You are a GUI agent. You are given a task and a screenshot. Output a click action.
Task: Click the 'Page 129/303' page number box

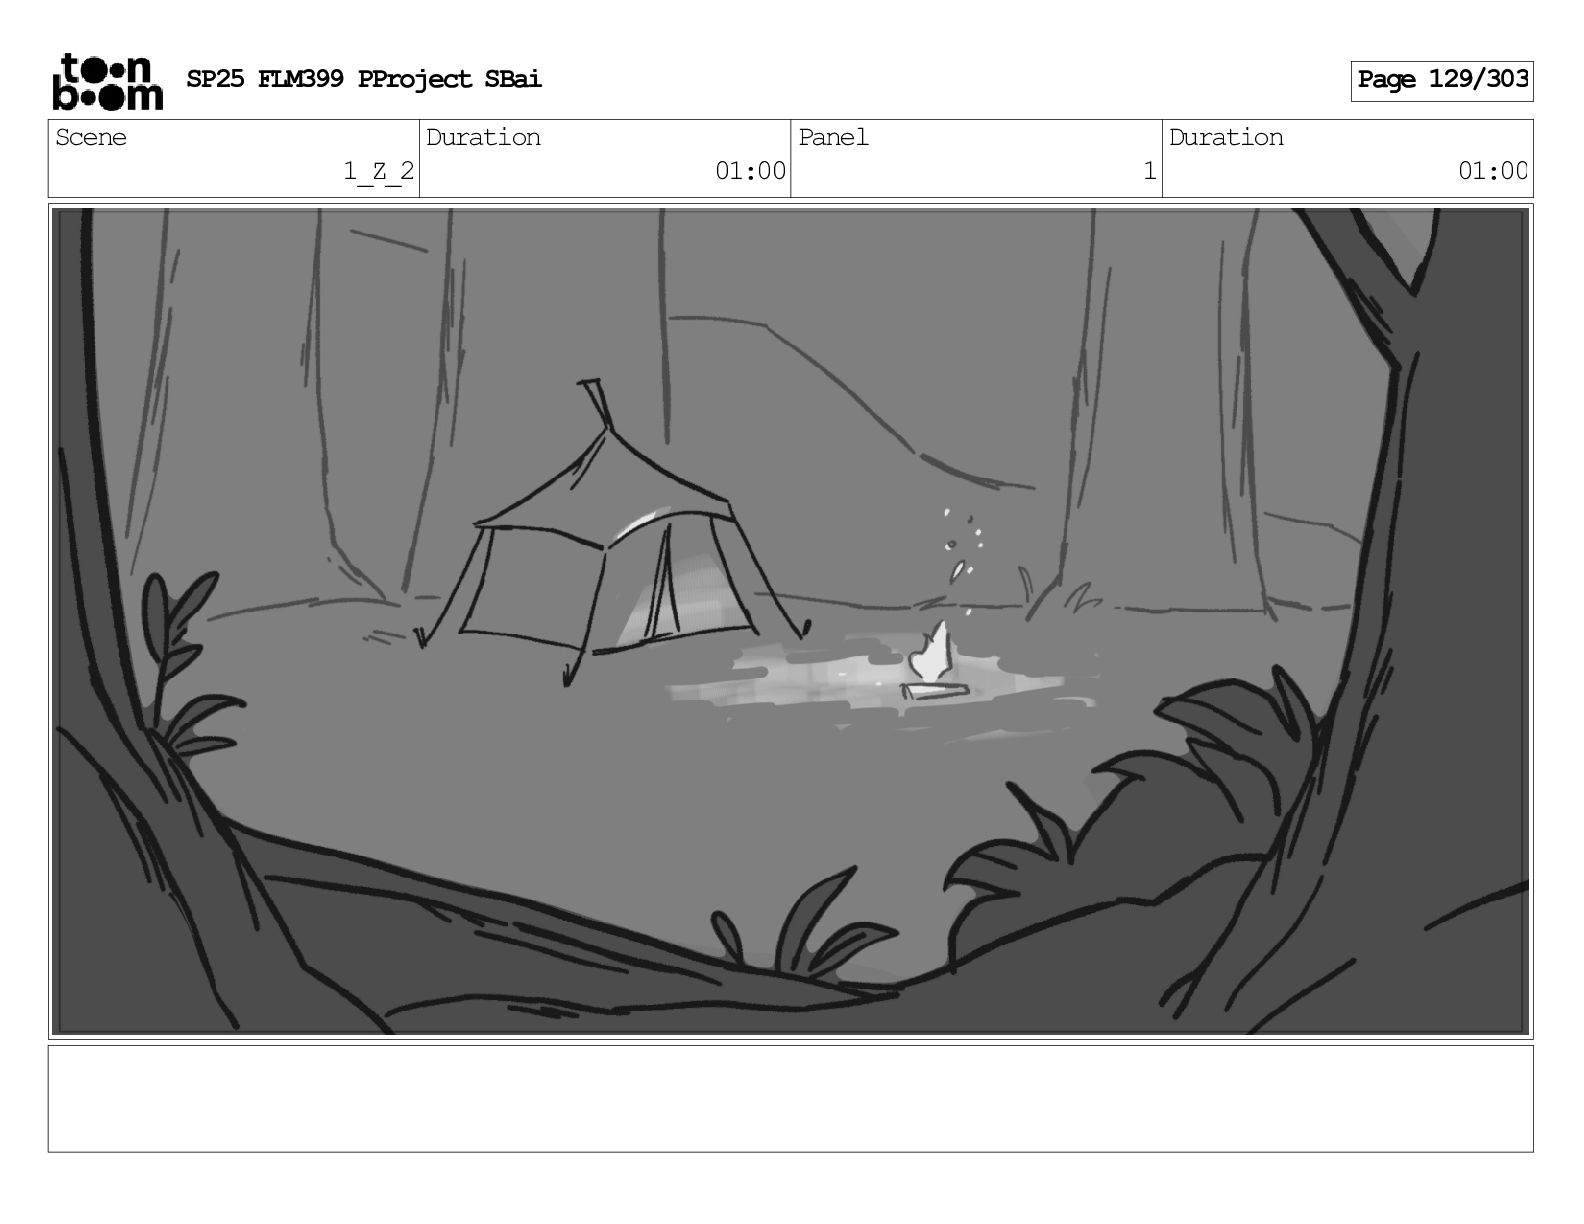pos(1442,80)
